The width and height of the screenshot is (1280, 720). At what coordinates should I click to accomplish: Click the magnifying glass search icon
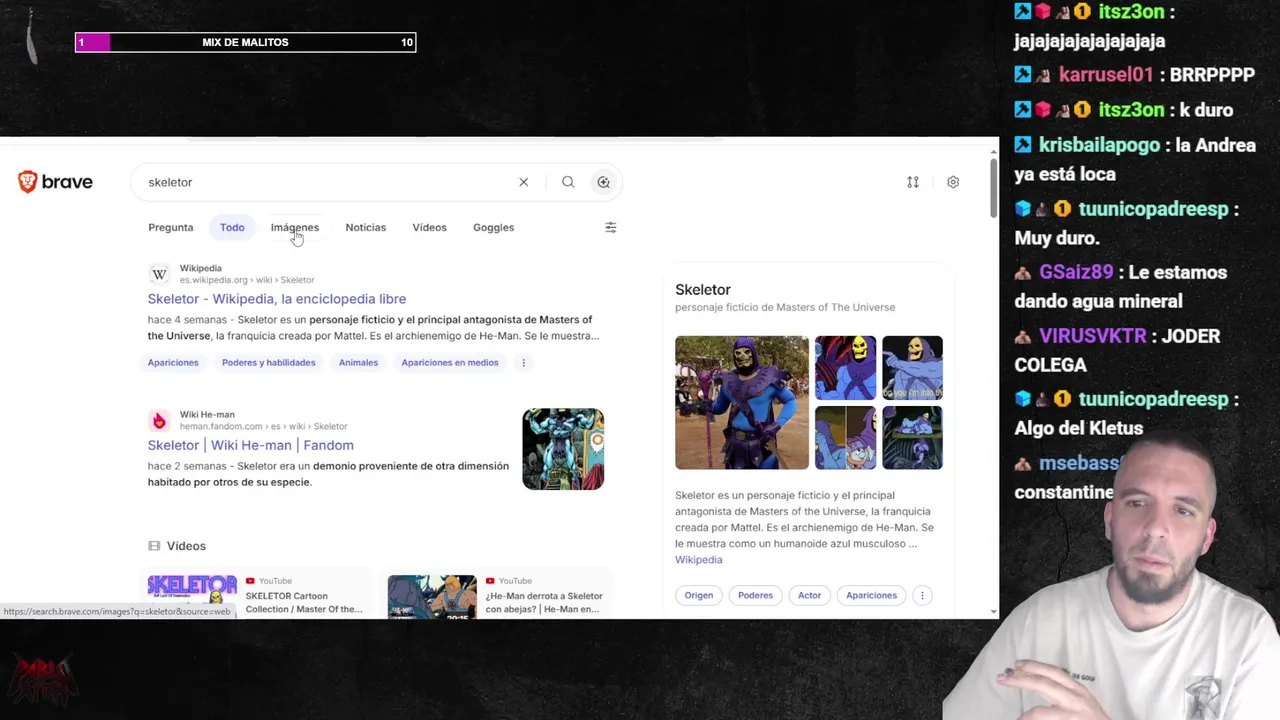coord(568,182)
